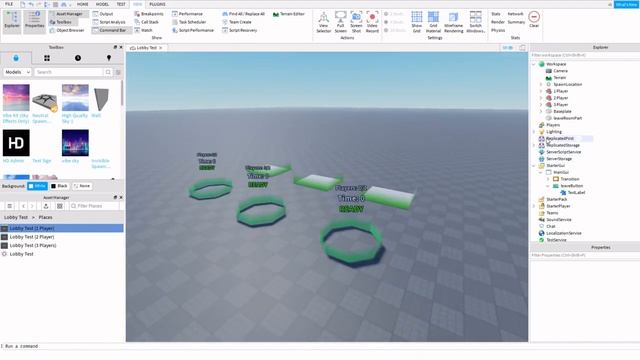Select the HD Admin toolbox thumbnail
The width and height of the screenshot is (640, 360).
click(x=16, y=143)
